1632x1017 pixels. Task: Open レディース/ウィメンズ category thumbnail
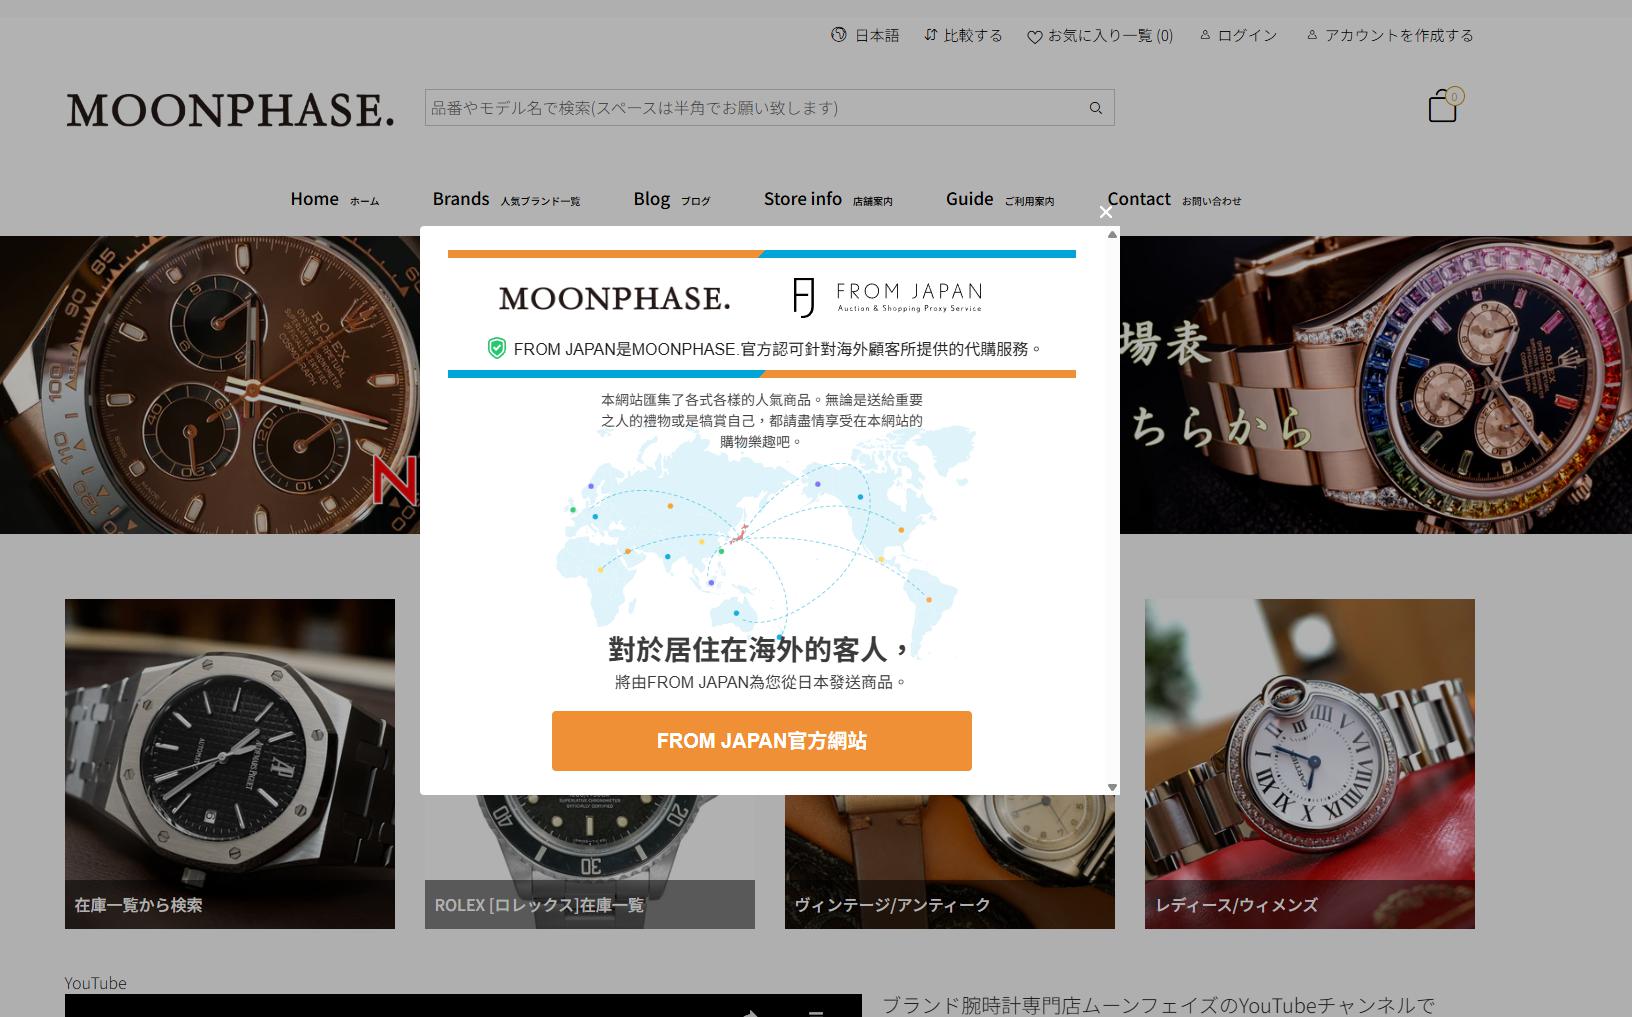coord(1310,764)
